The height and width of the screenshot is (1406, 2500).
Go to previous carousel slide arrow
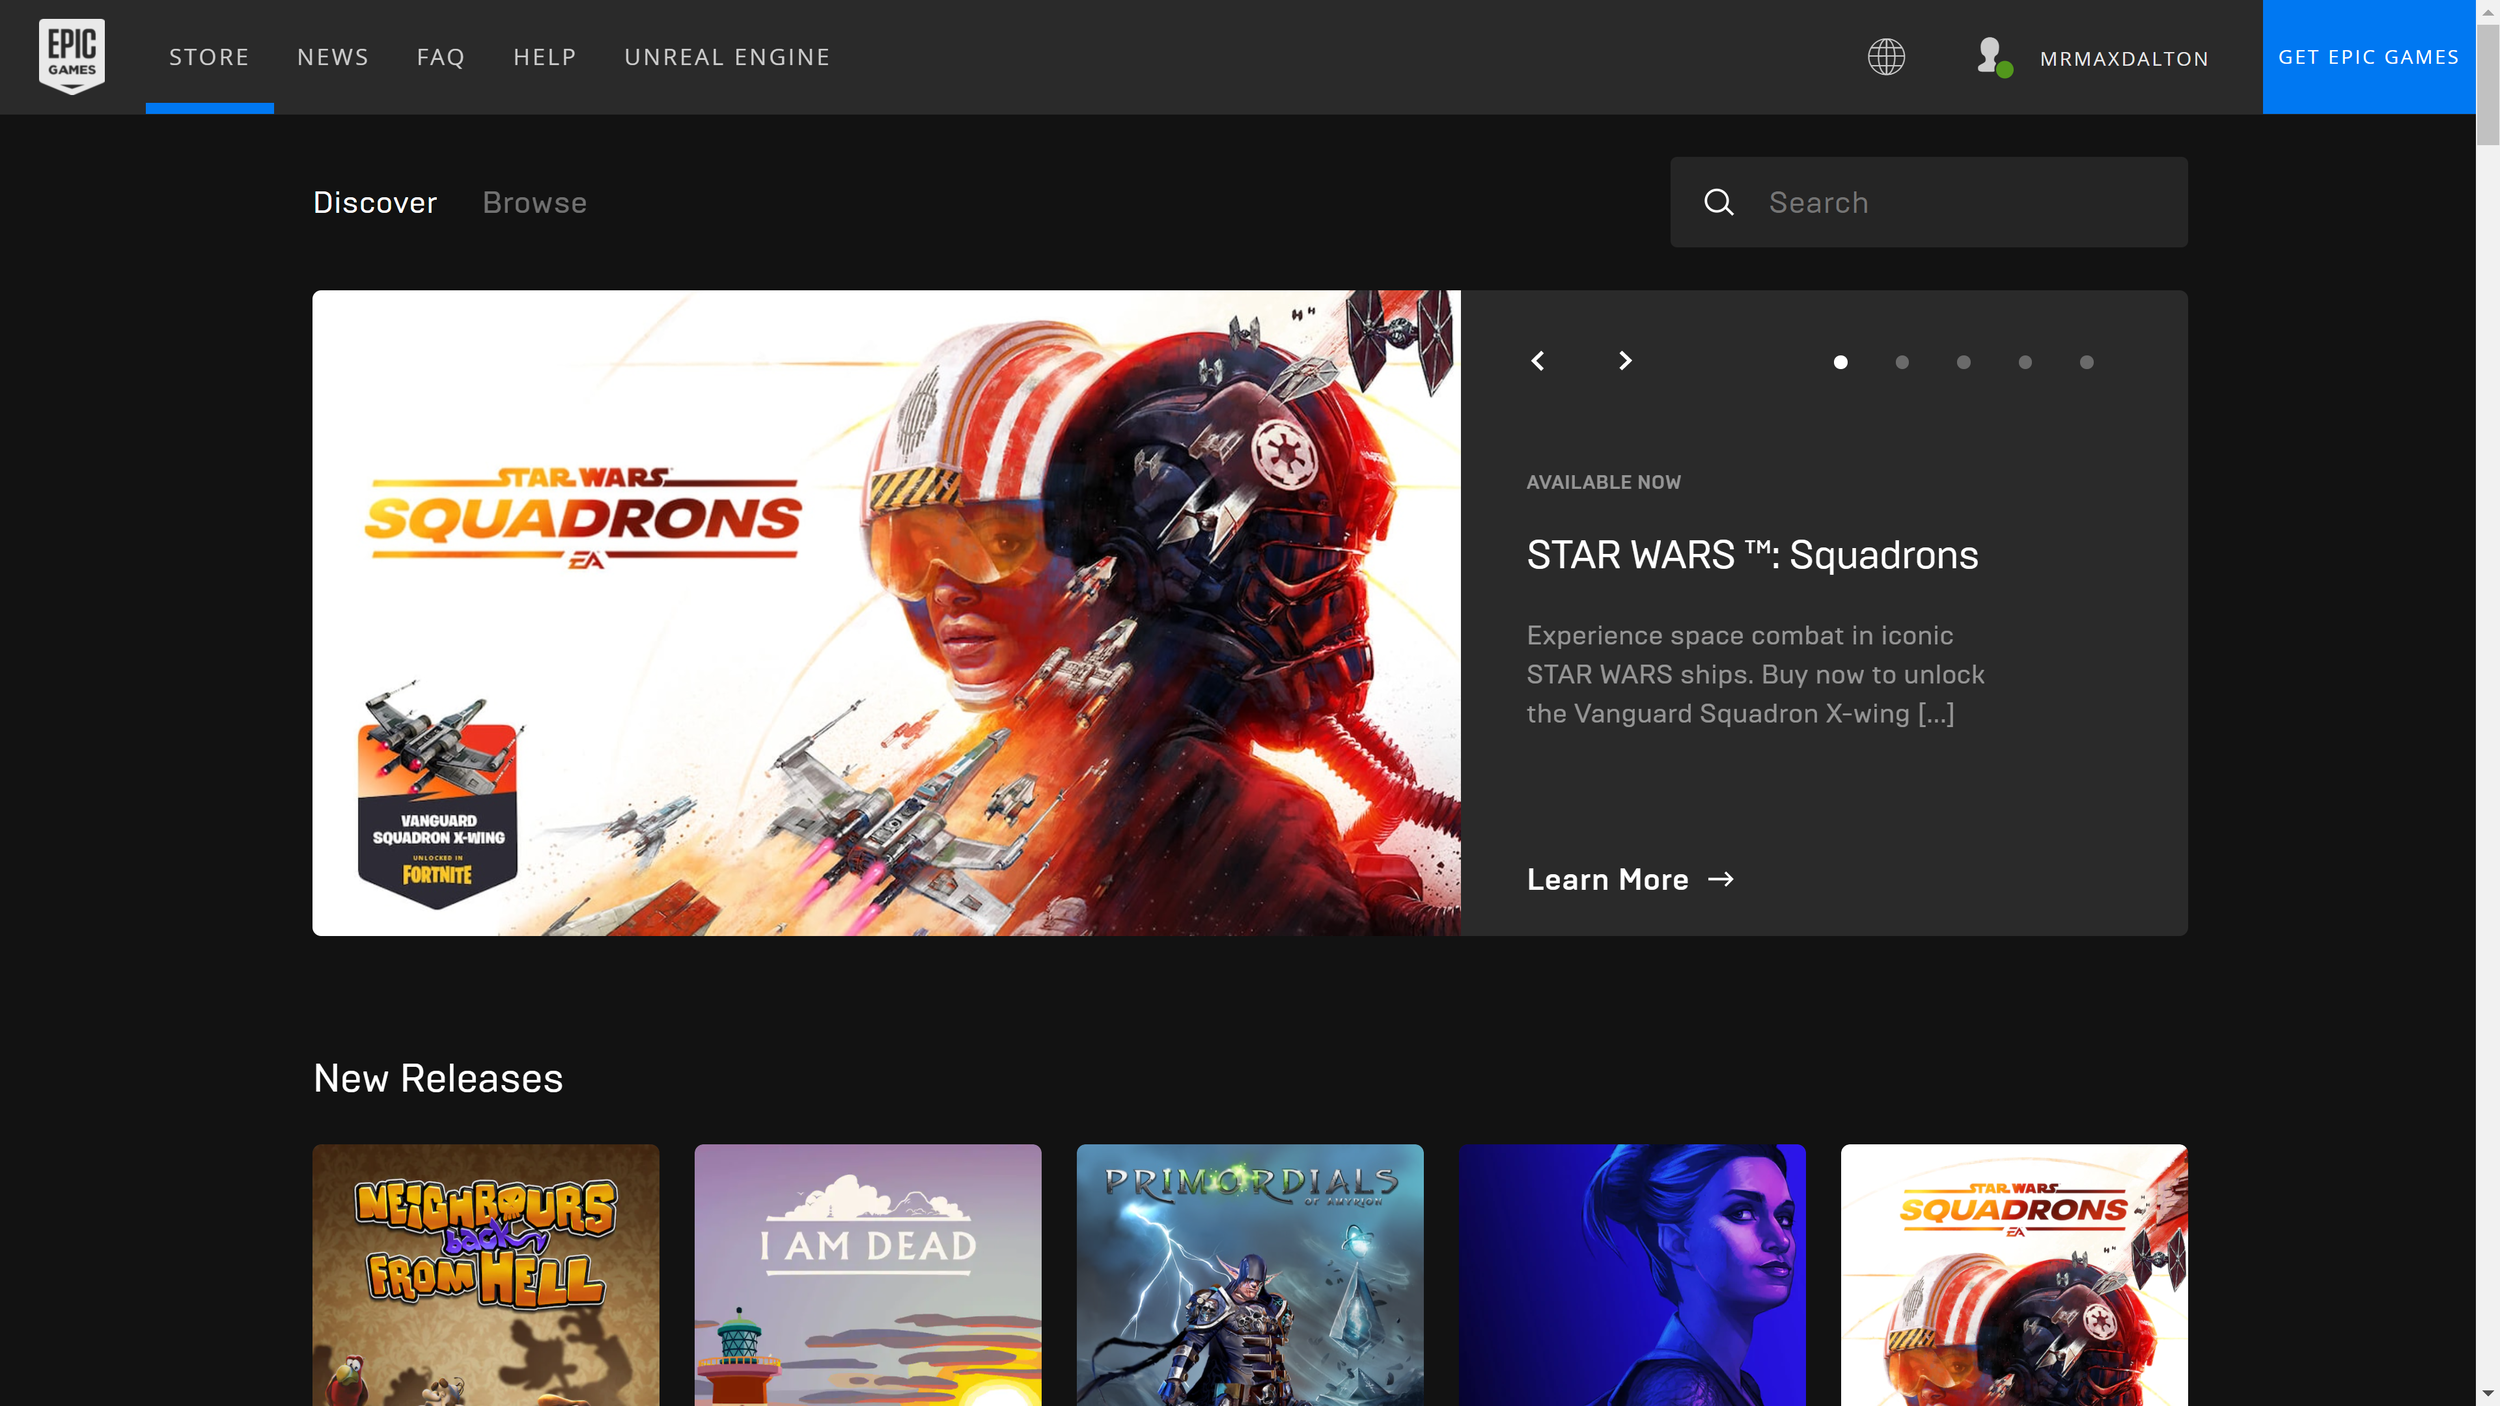tap(1538, 361)
